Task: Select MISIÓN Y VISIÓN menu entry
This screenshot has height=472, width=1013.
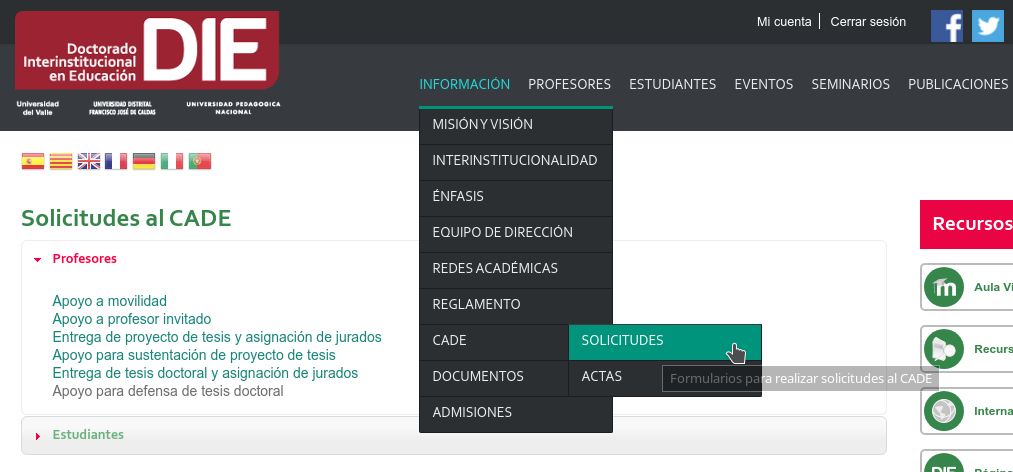Action: click(x=516, y=125)
